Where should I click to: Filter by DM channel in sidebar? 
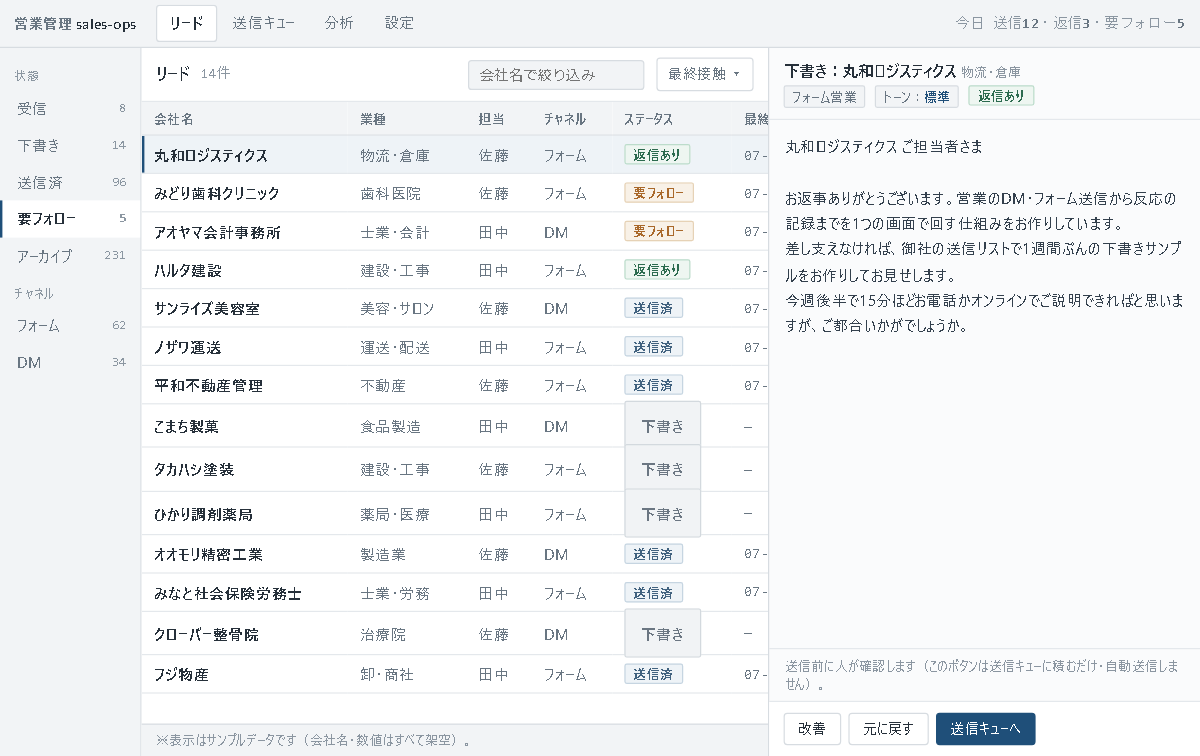[70, 362]
